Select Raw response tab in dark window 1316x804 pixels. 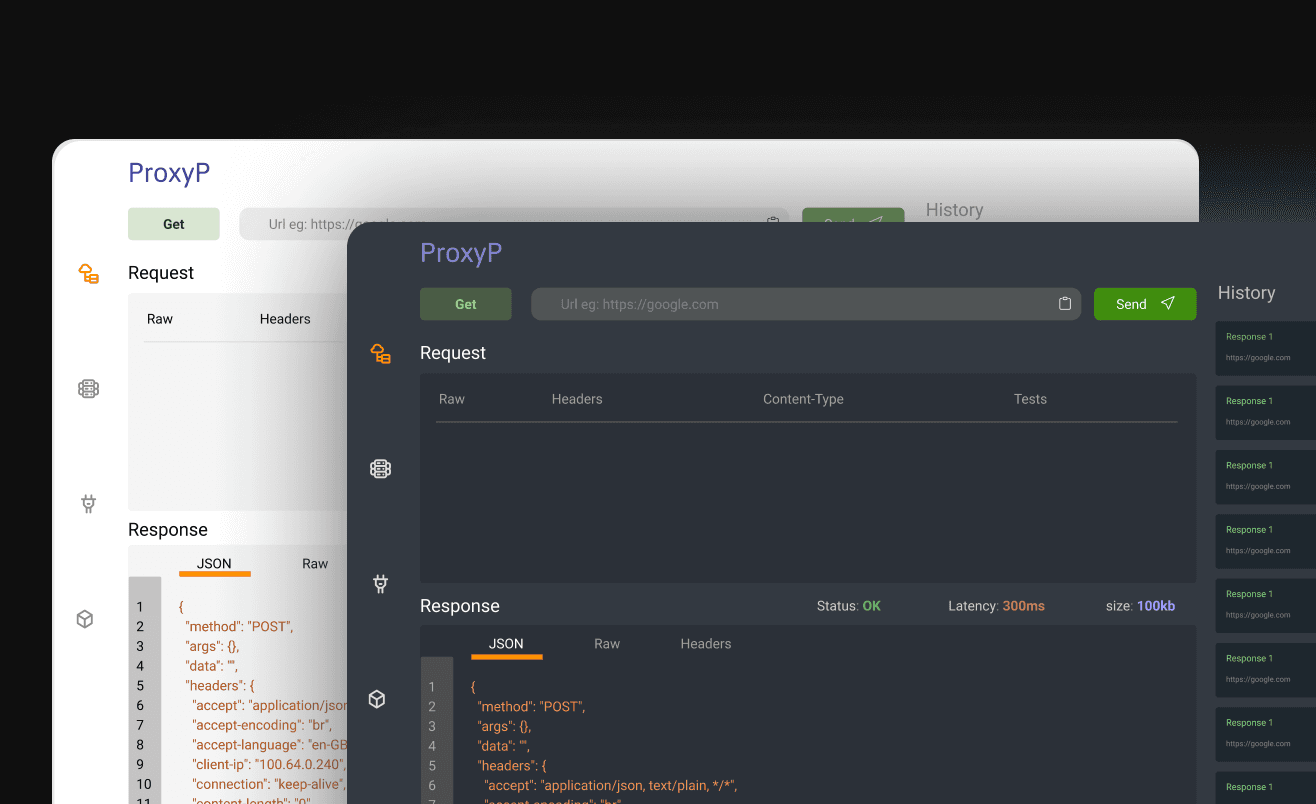click(x=607, y=644)
